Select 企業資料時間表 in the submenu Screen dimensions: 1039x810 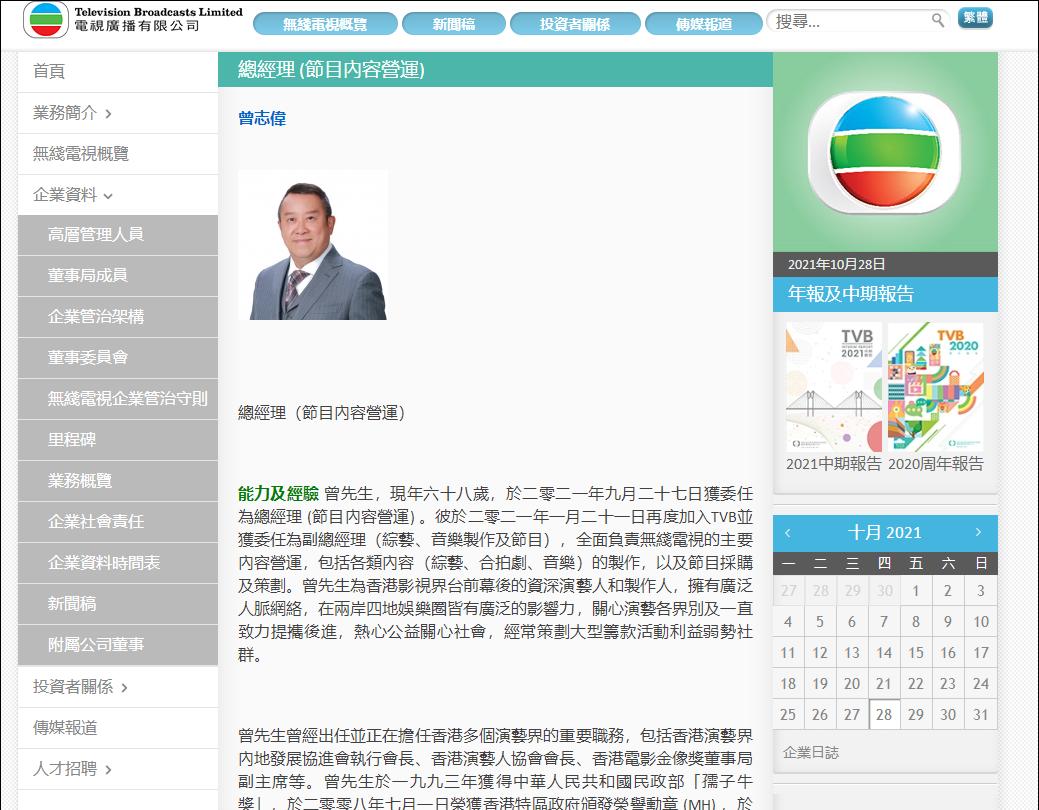(118, 563)
